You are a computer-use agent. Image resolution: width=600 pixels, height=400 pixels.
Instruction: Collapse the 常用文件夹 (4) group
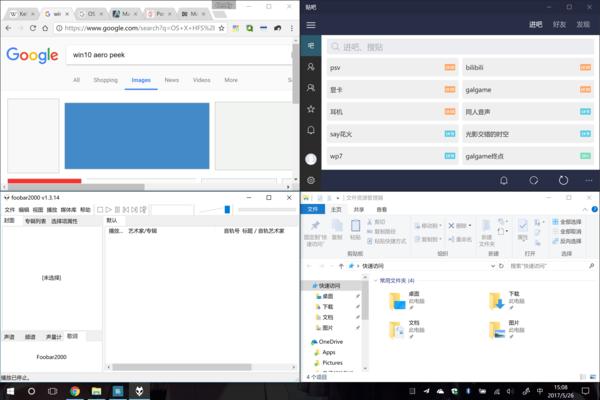click(375, 281)
